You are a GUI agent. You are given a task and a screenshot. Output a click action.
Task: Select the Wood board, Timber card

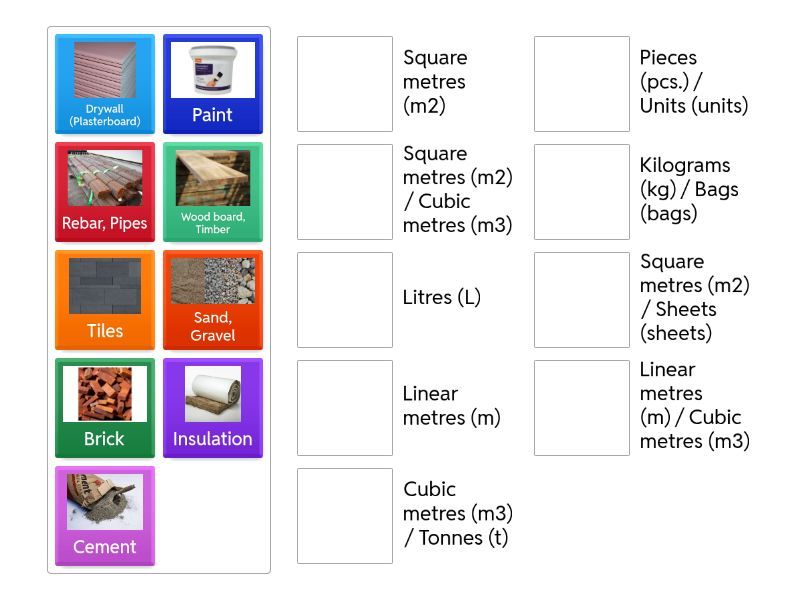(x=213, y=192)
